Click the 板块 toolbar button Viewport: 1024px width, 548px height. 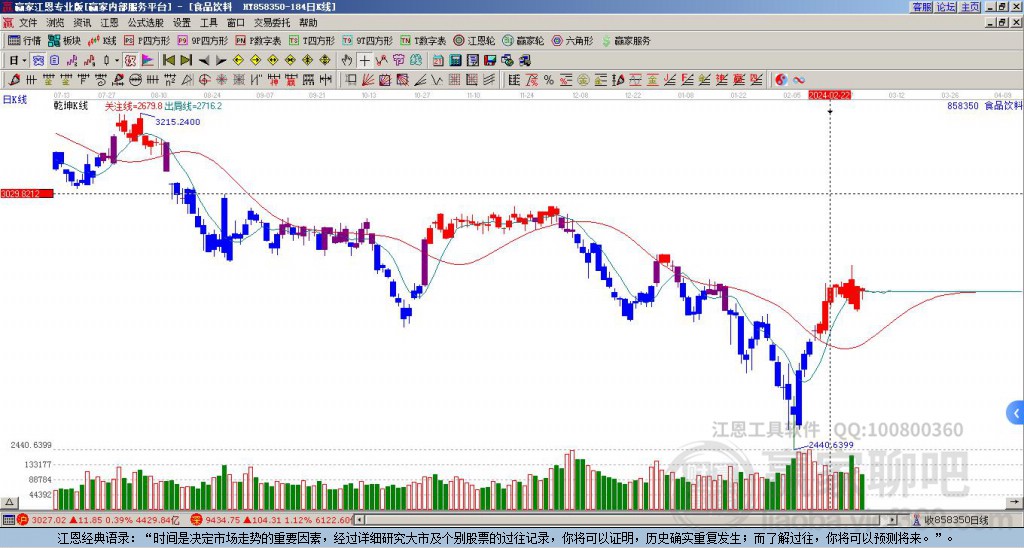click(64, 40)
